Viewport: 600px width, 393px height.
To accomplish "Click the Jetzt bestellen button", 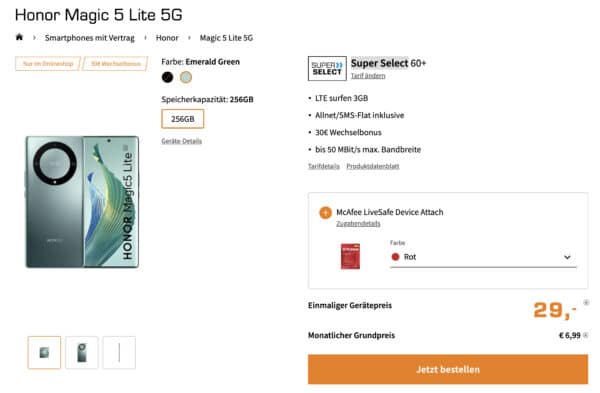I will click(x=448, y=369).
